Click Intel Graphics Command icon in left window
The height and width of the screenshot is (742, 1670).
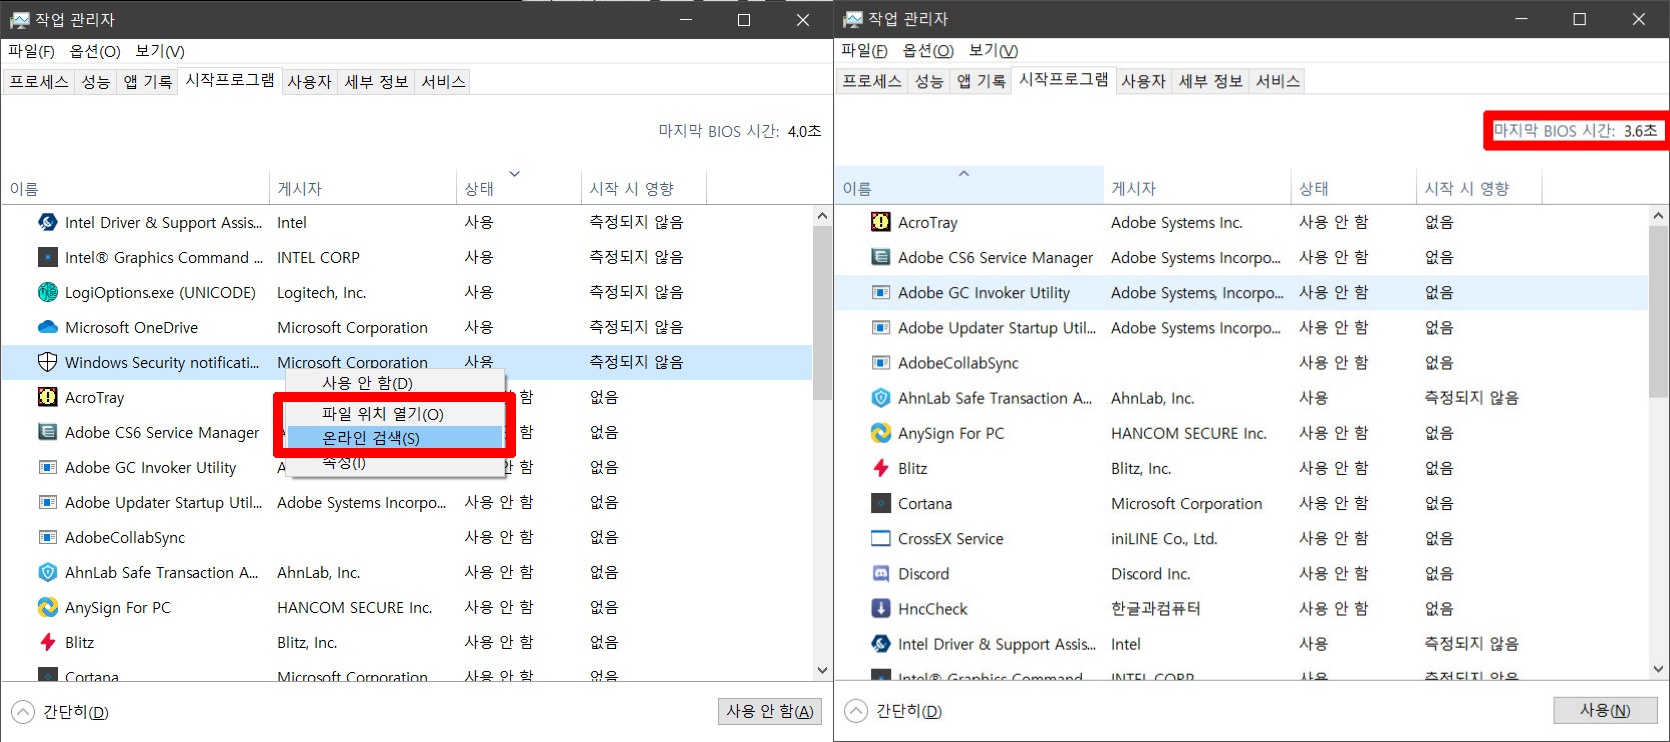(x=47, y=257)
